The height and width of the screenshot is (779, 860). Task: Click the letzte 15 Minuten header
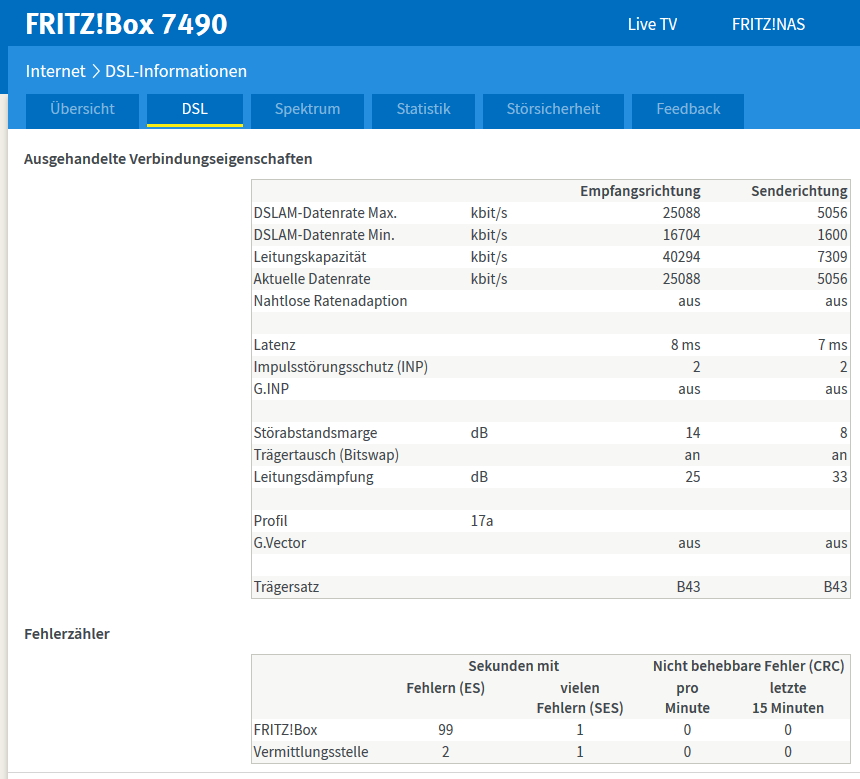pos(788,698)
